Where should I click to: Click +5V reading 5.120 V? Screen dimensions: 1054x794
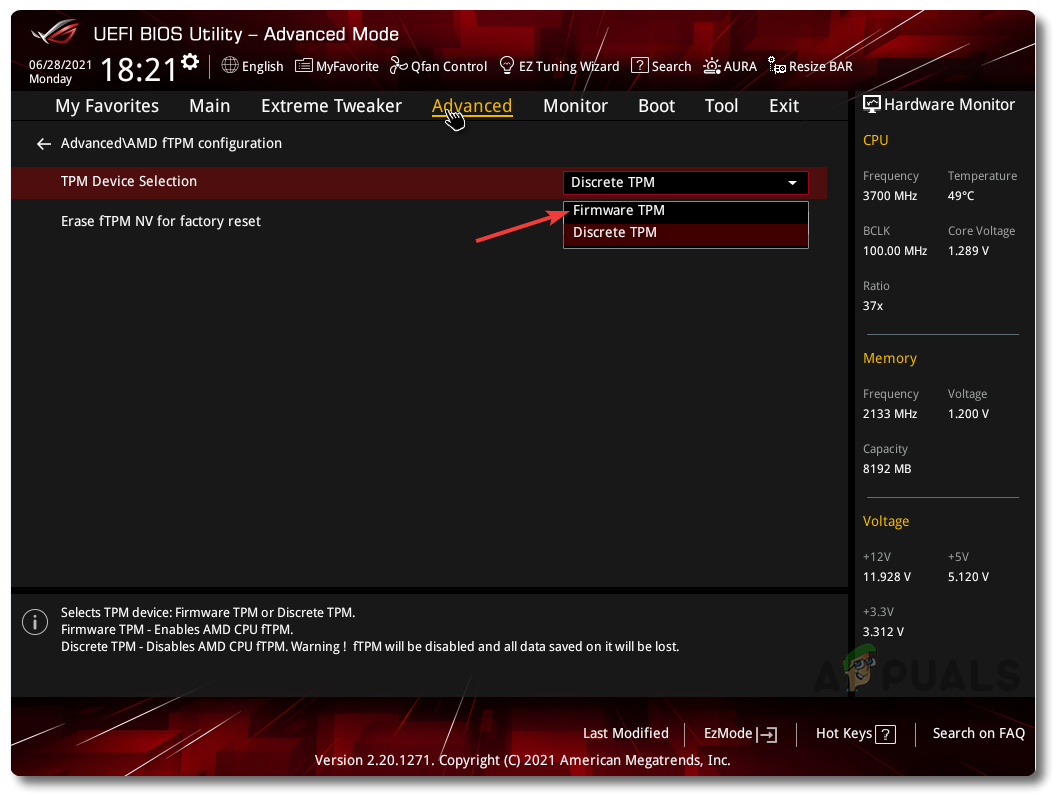tap(968, 577)
